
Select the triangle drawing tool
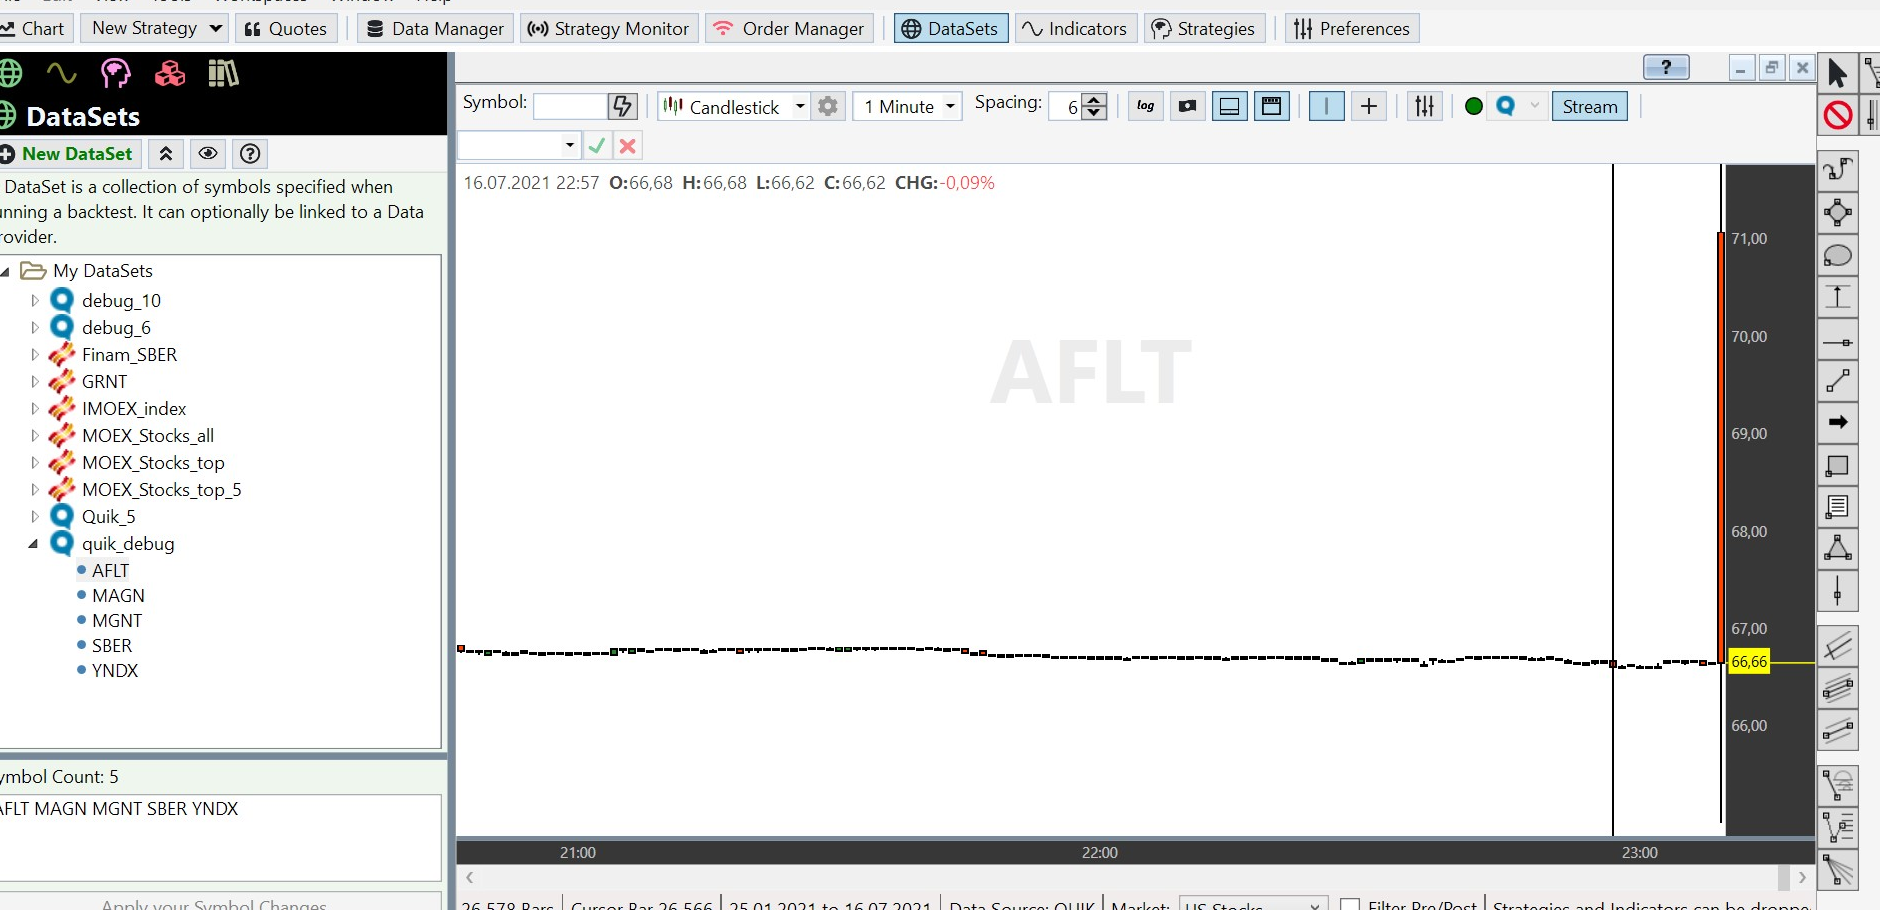[x=1837, y=548]
